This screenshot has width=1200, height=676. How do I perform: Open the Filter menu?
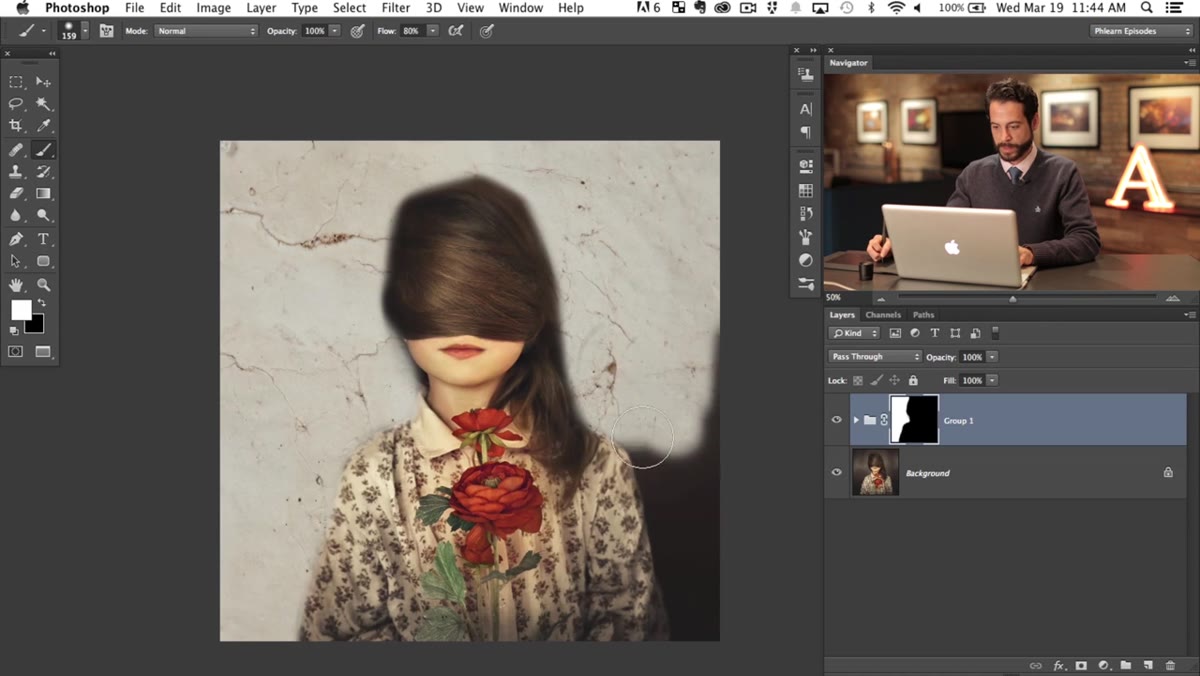[x=396, y=8]
